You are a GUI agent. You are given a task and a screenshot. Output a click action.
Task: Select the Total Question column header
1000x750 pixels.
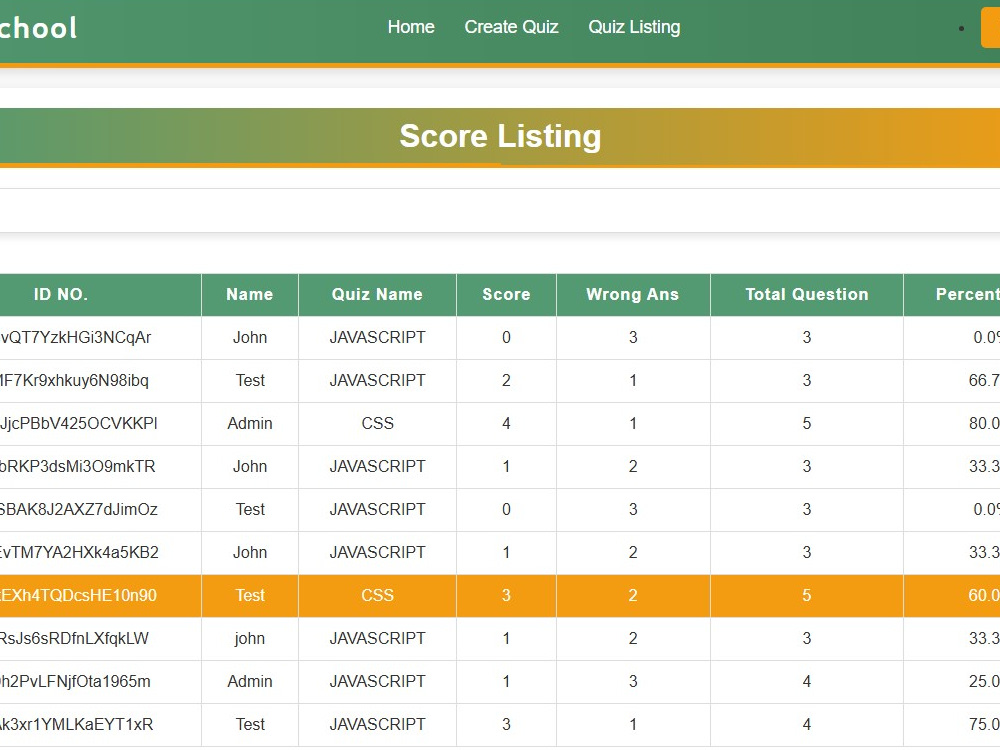click(807, 294)
